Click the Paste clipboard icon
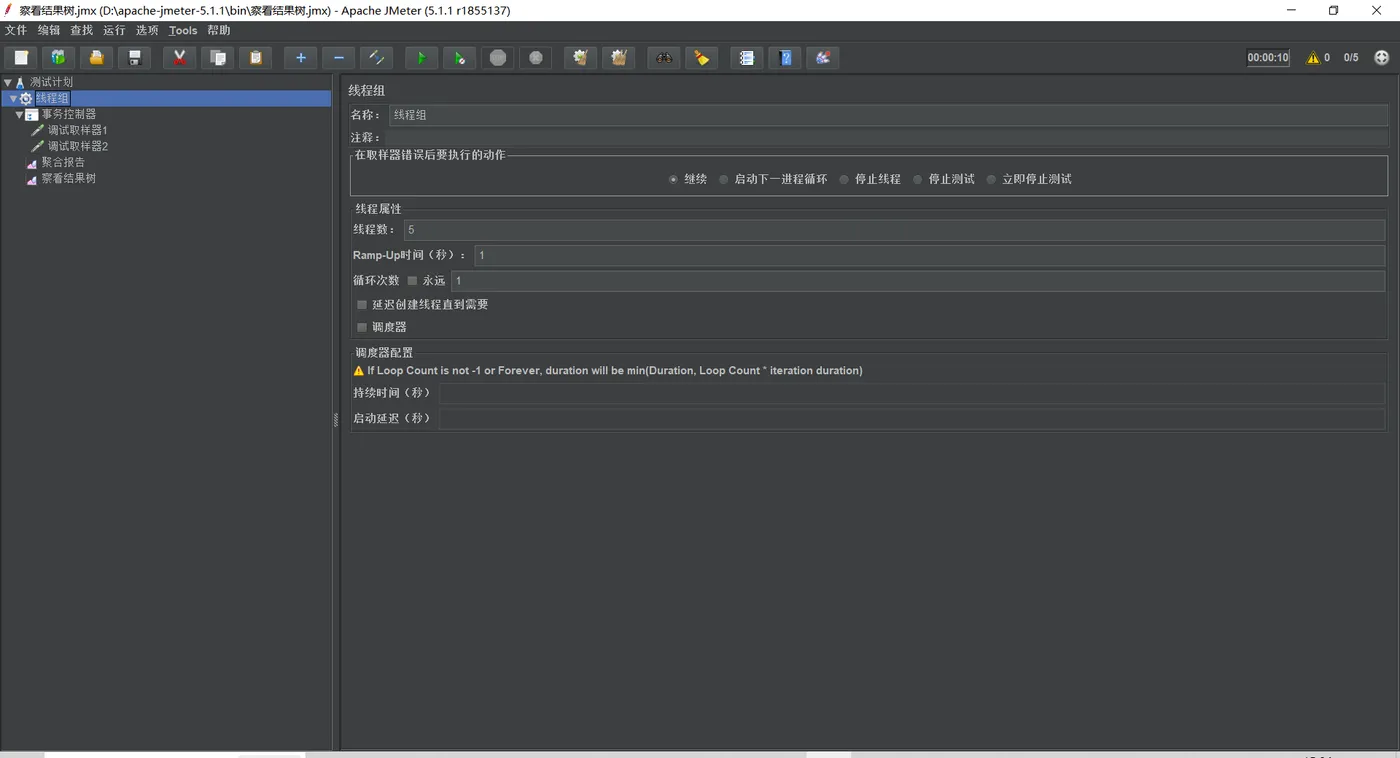 coord(255,58)
